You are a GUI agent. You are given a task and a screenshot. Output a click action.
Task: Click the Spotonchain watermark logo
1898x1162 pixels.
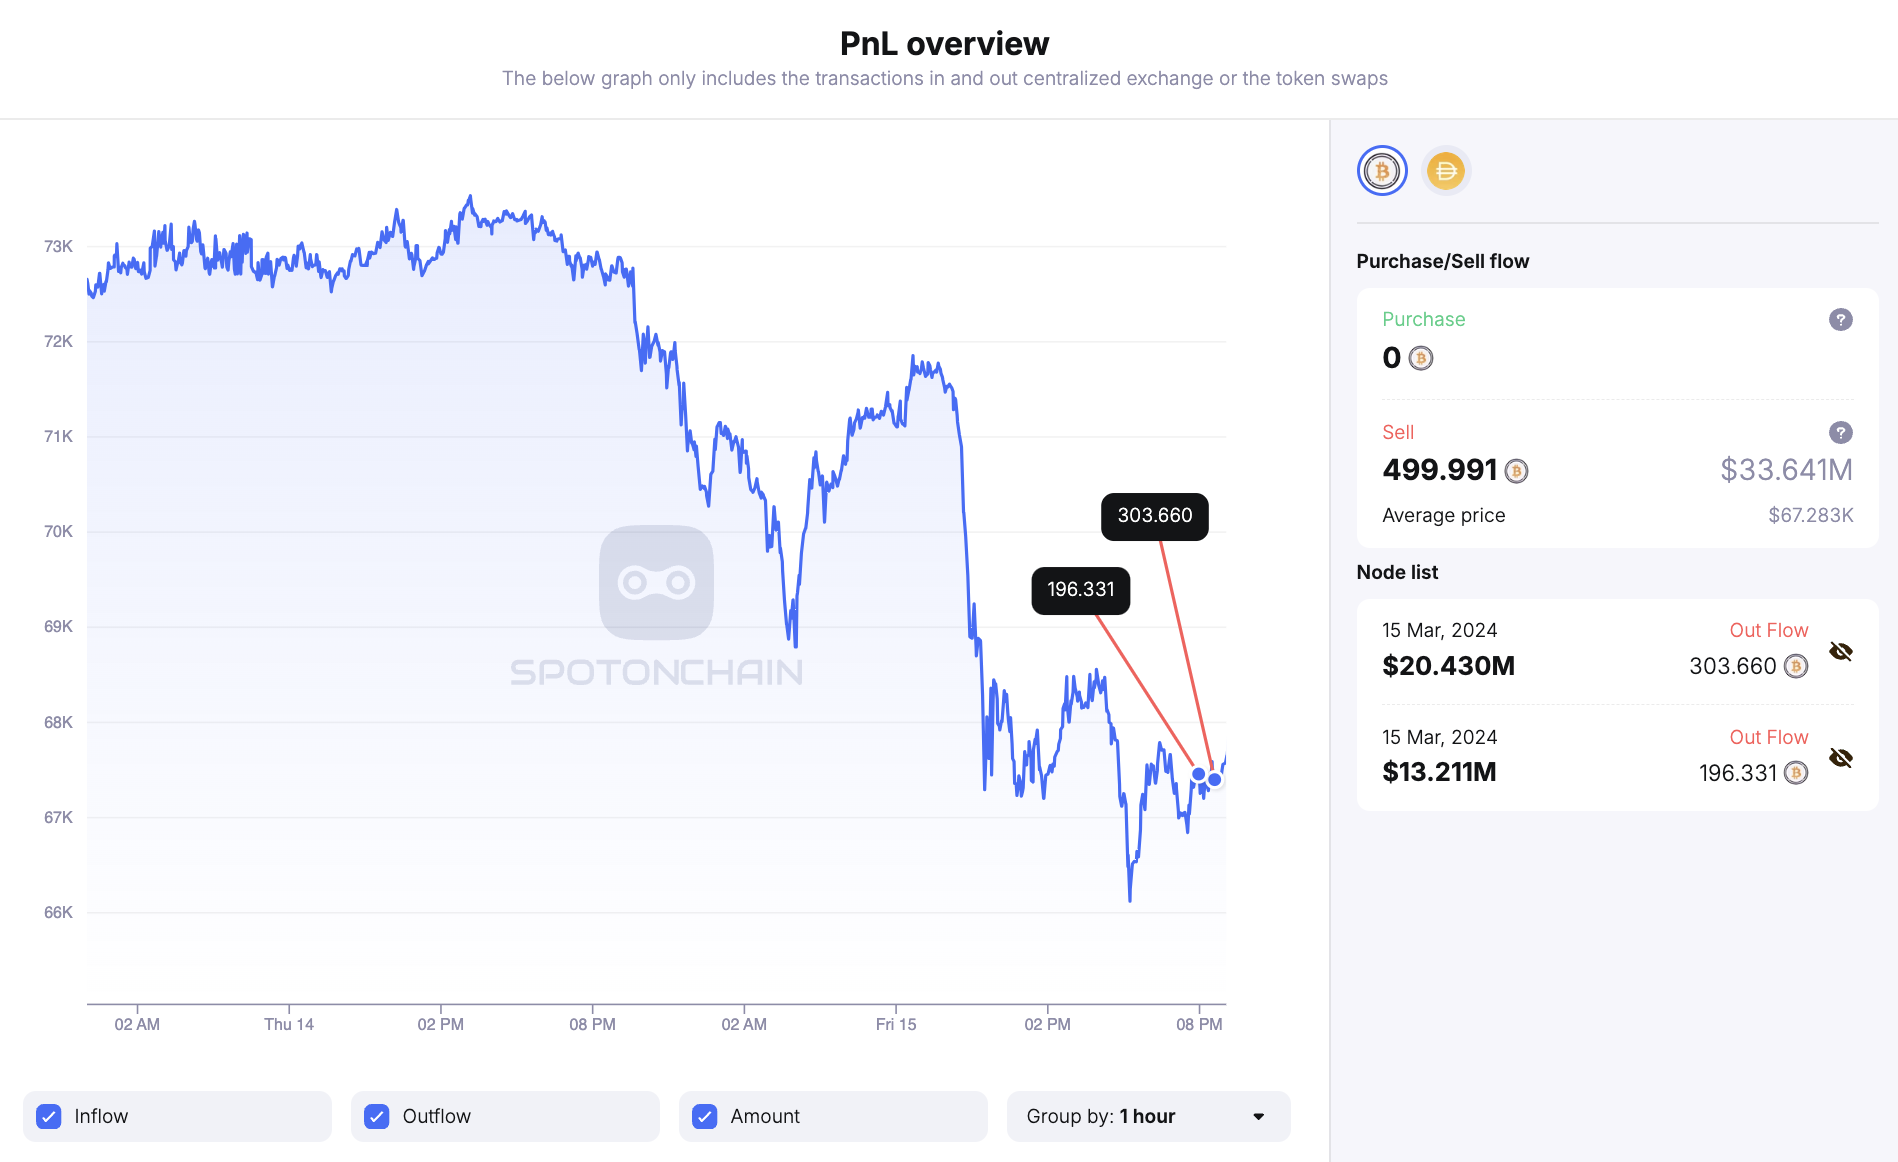click(656, 583)
